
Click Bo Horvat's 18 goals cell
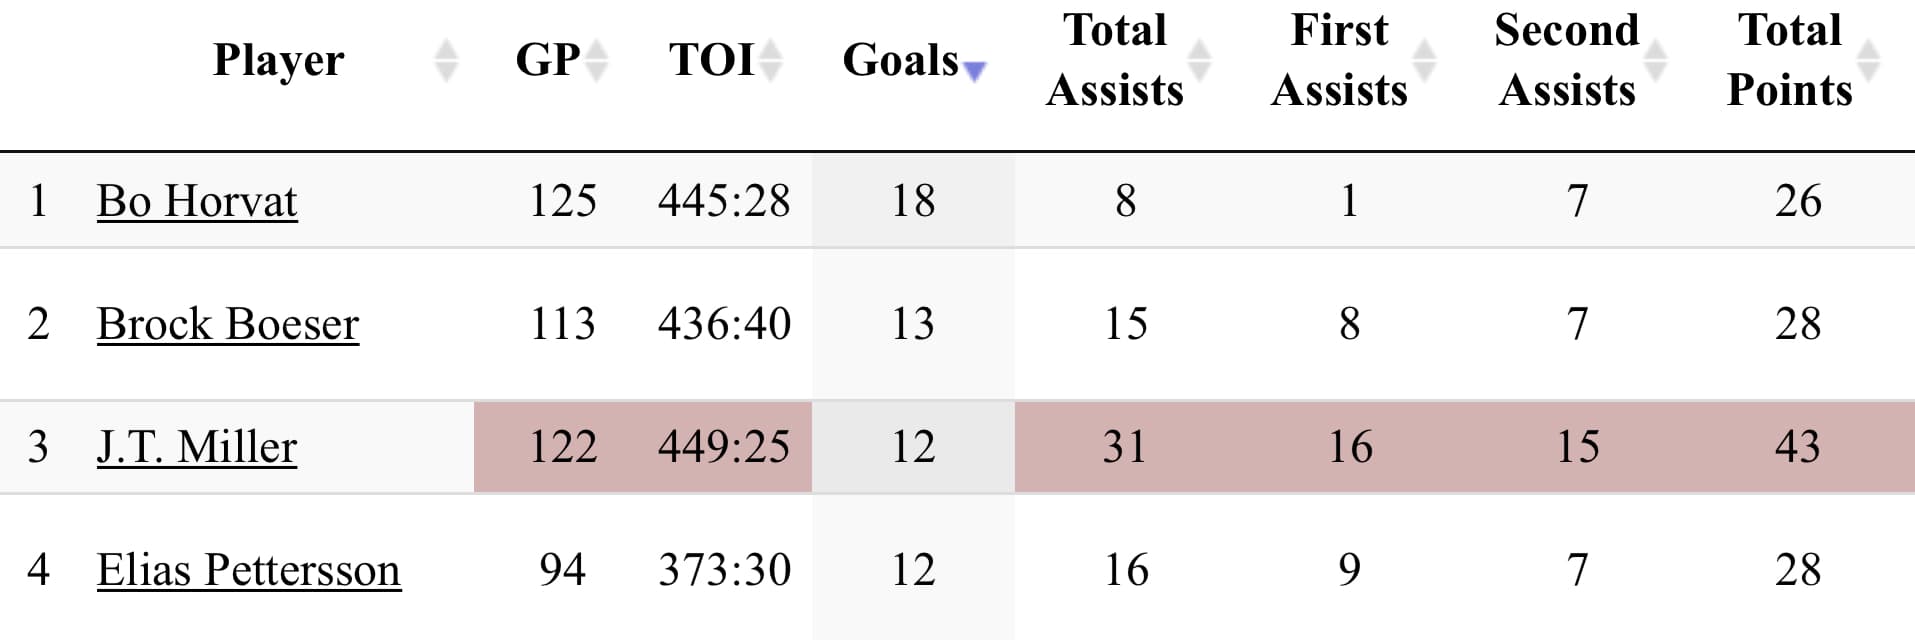point(913,201)
